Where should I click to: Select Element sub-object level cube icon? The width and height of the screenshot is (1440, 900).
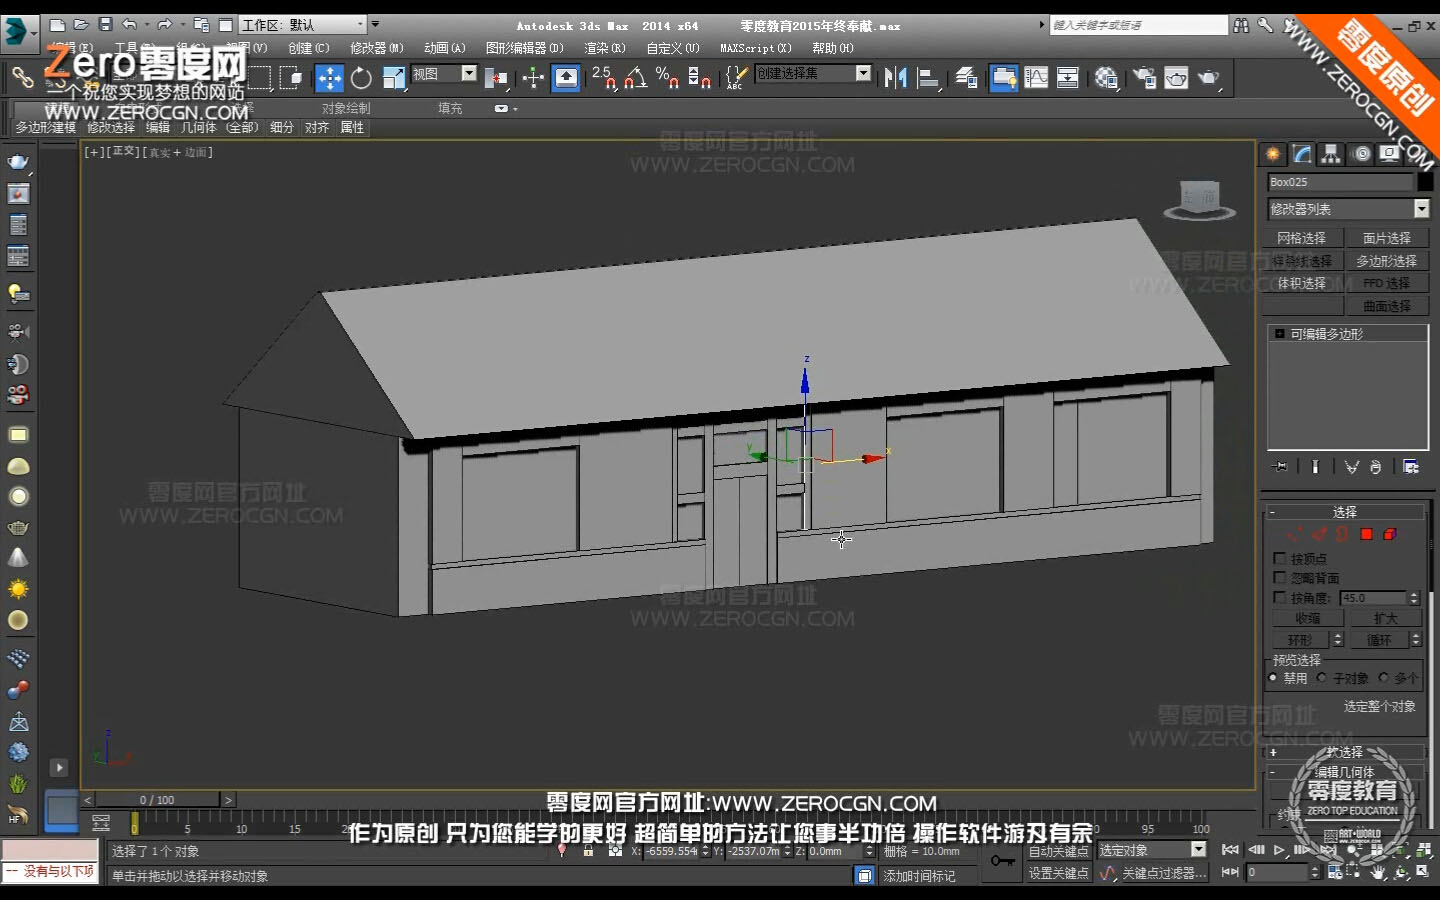1390,535
